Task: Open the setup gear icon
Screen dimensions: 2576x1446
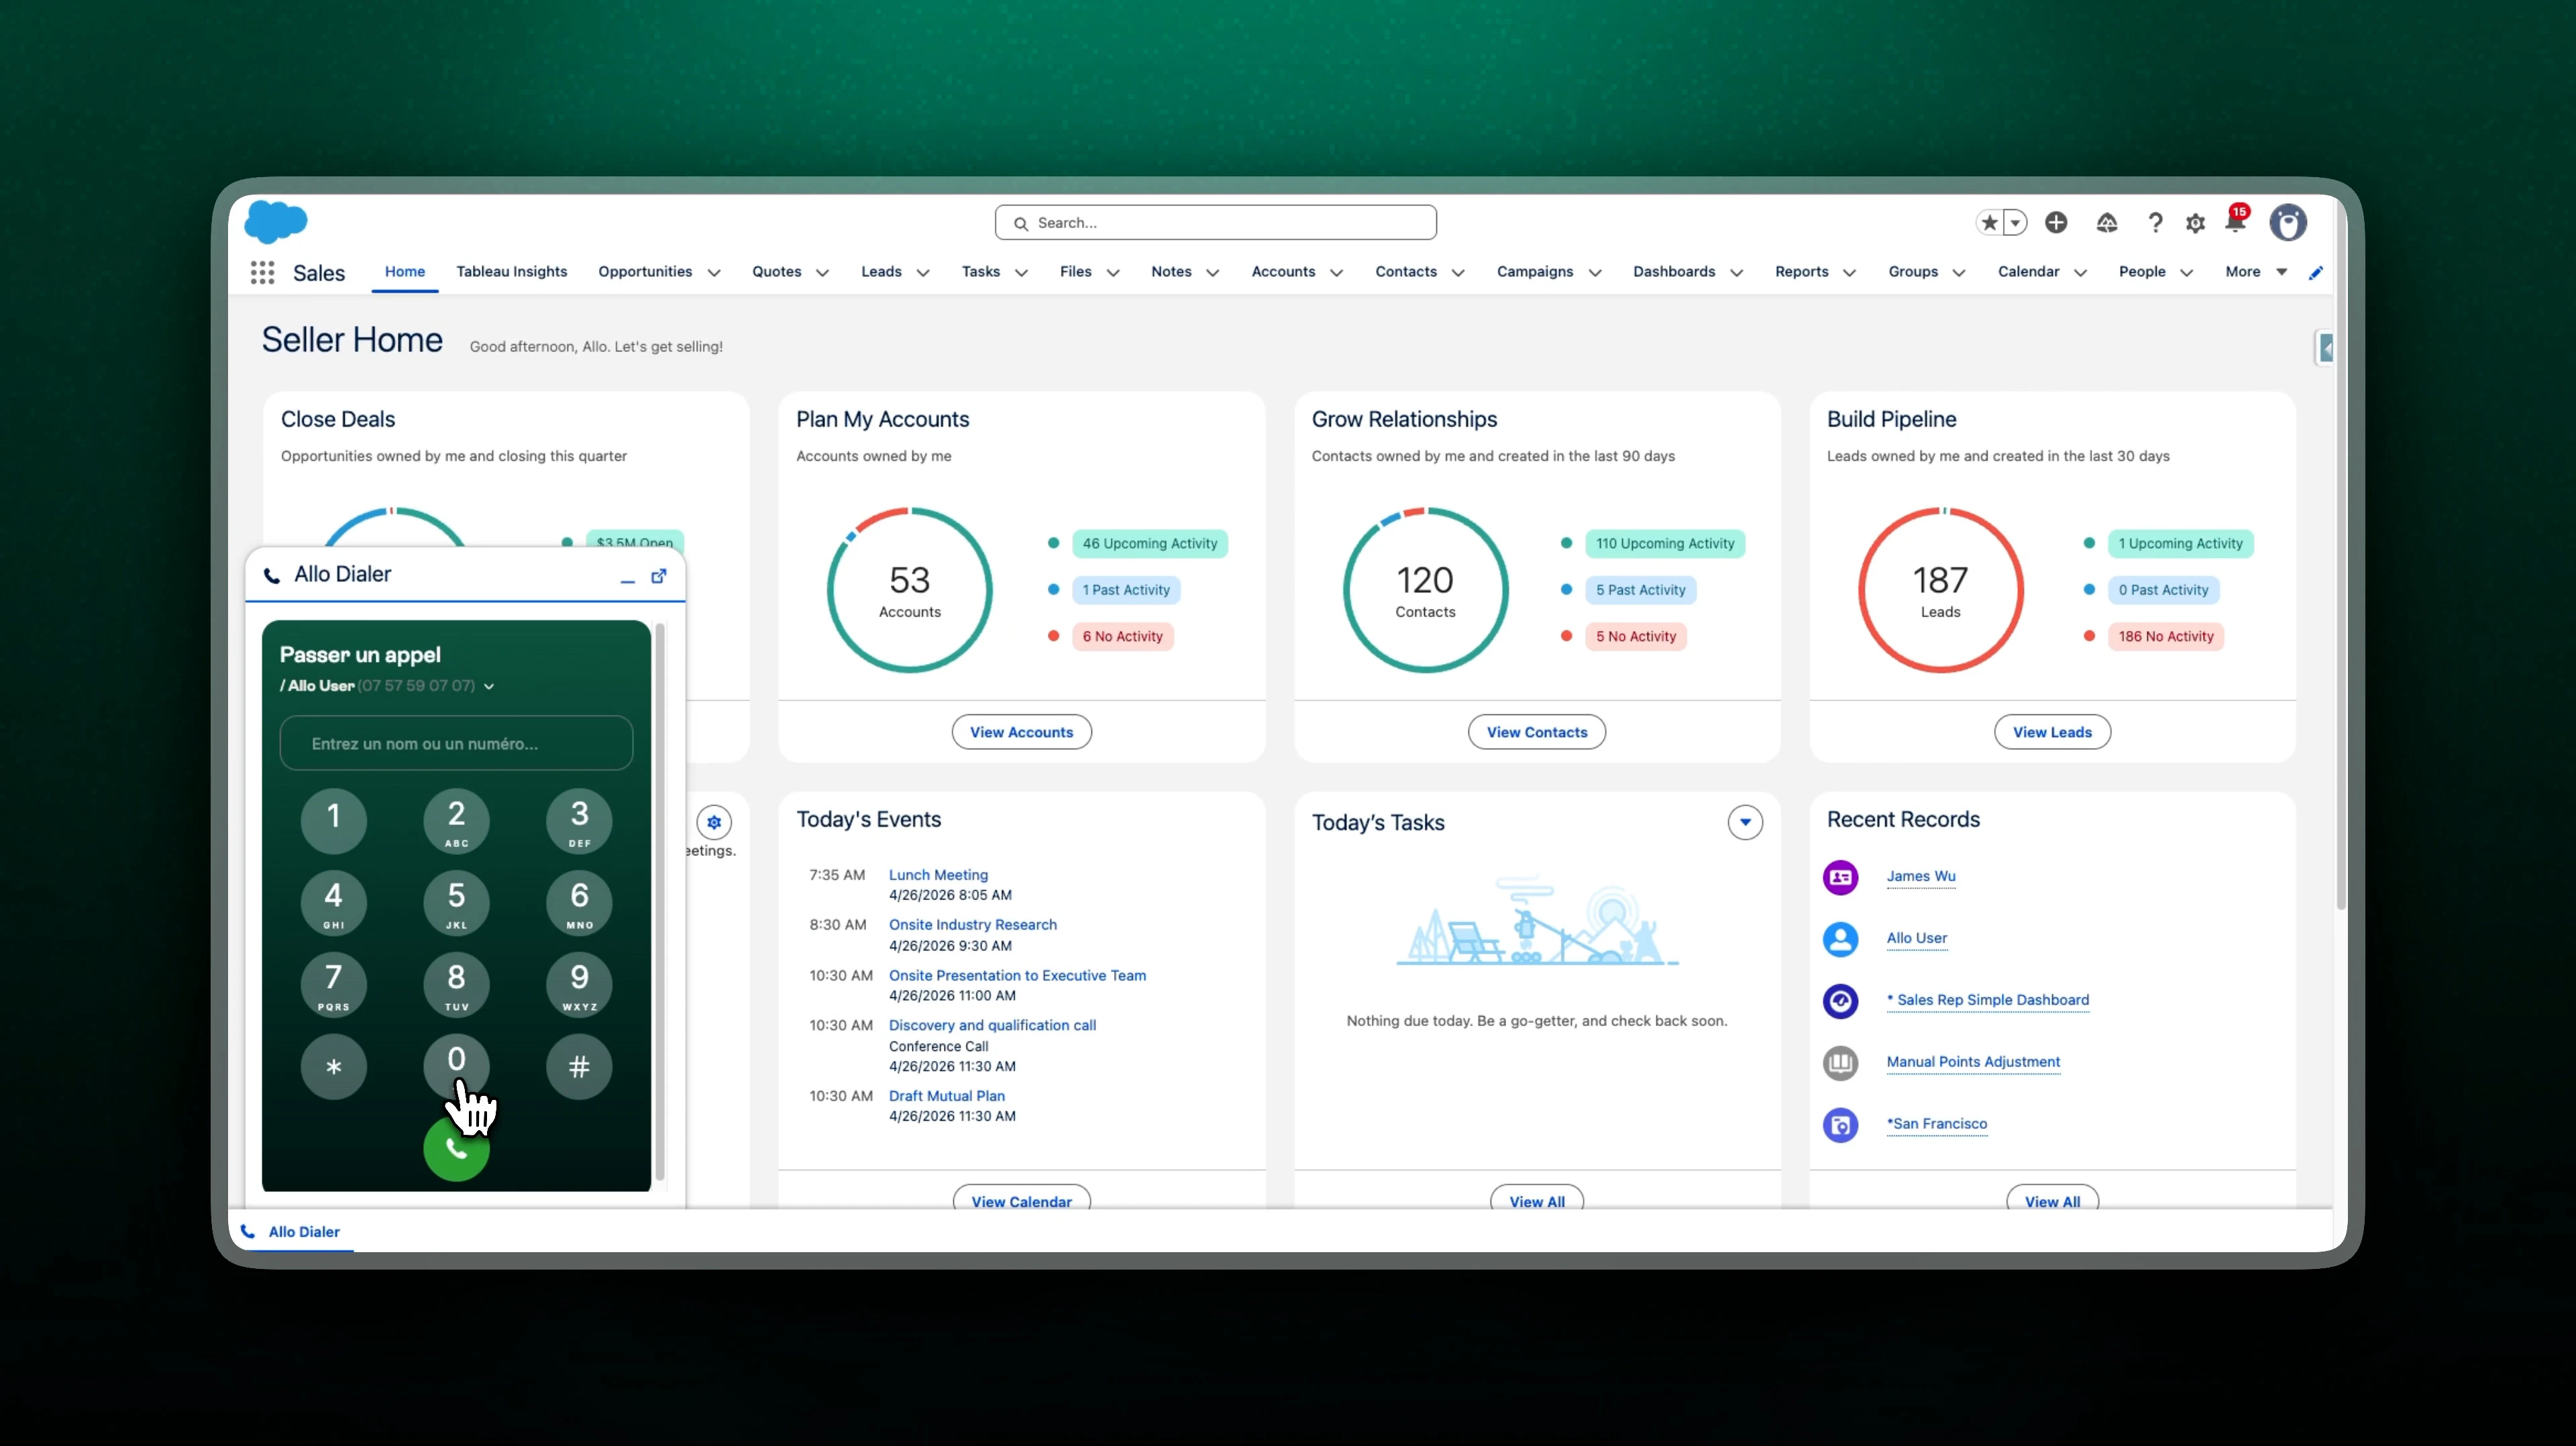Action: coord(2195,224)
